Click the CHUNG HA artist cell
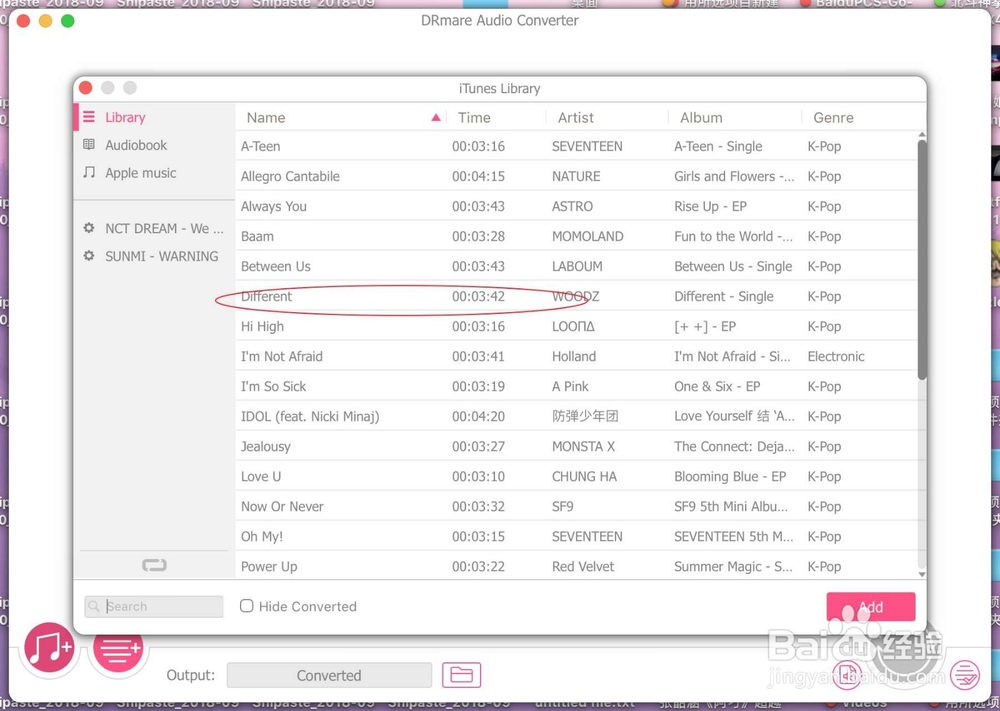This screenshot has height=711, width=1000. [x=584, y=476]
